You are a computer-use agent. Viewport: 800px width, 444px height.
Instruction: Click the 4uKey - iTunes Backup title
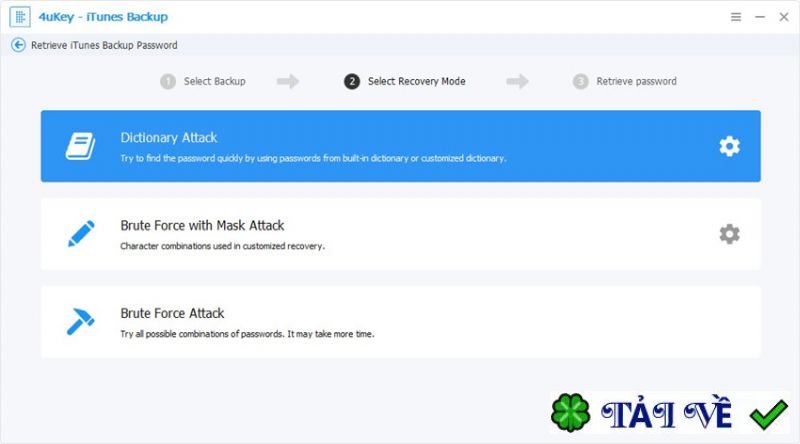click(x=103, y=17)
